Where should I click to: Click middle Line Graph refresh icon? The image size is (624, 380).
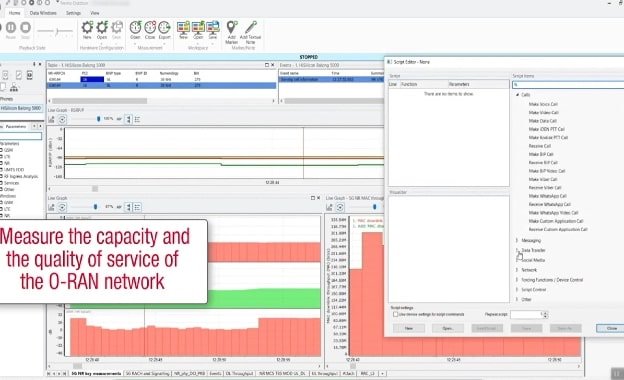click(x=62, y=207)
